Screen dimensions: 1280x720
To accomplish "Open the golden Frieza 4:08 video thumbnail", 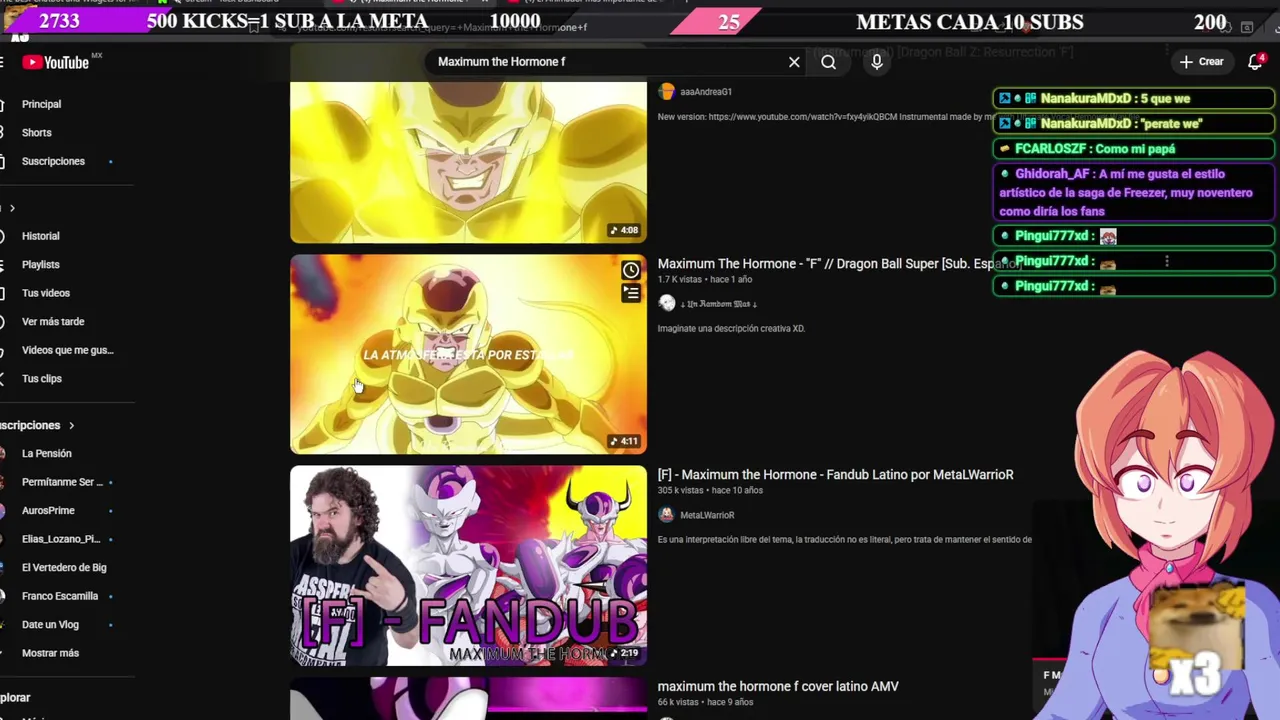I will coord(468,162).
